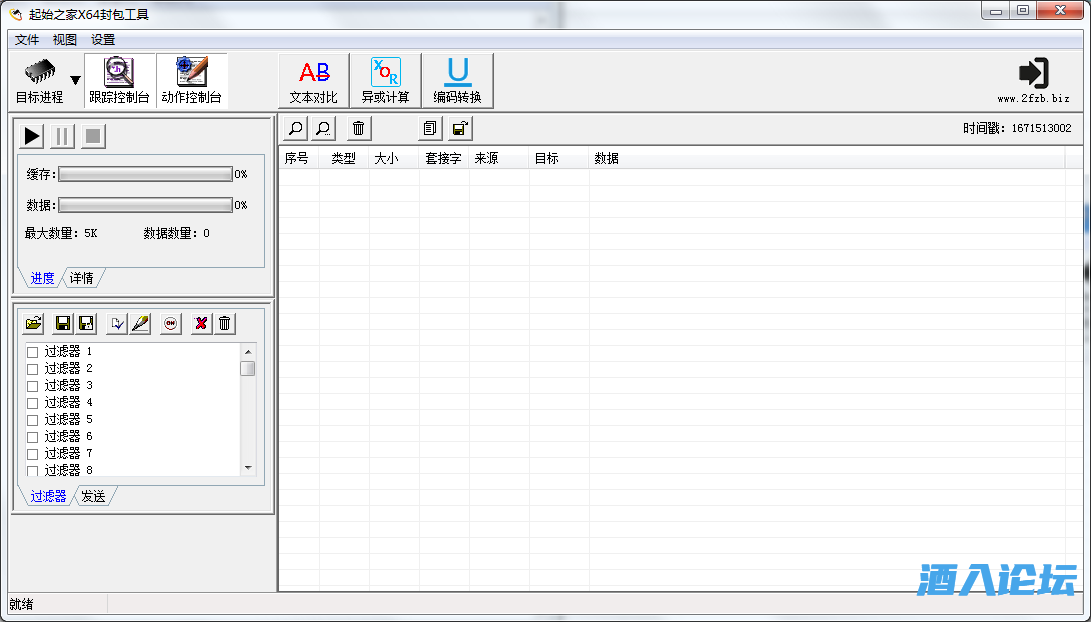Enable the 过滤器 1 checkbox
This screenshot has width=1091, height=622.
(33, 352)
